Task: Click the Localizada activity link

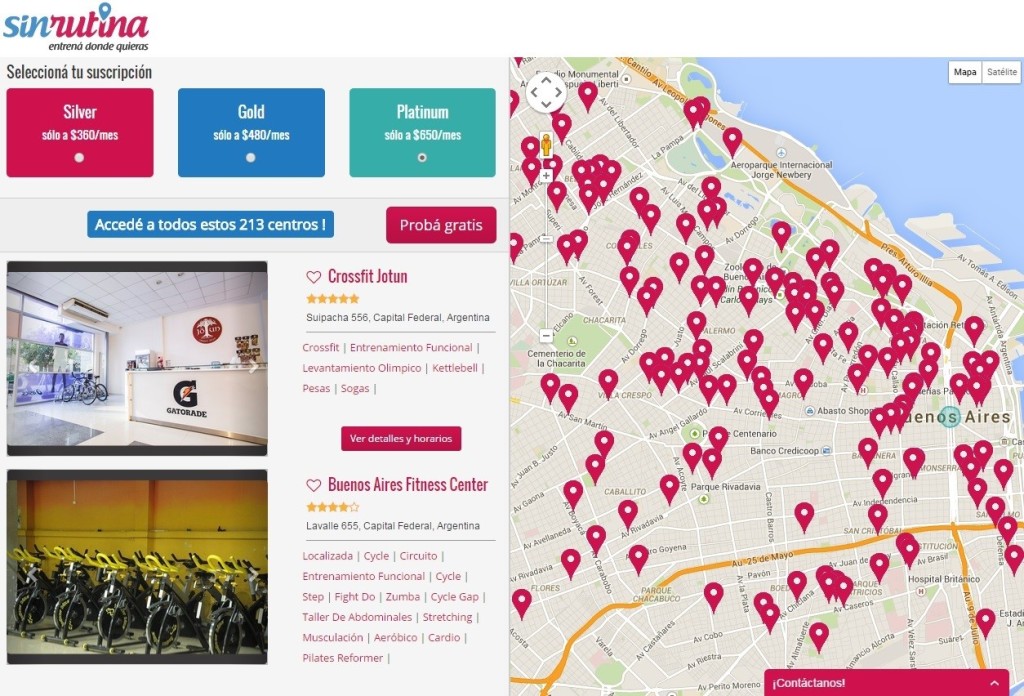Action: (327, 556)
